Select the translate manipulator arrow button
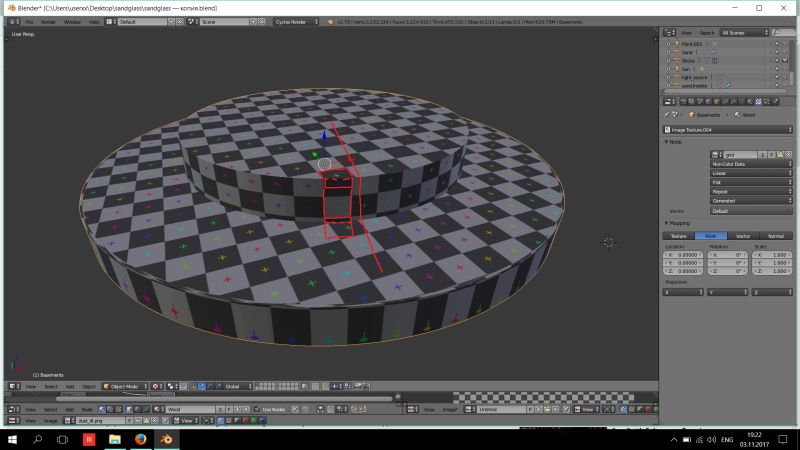Screen dimensions: 800x450 [x=202, y=387]
